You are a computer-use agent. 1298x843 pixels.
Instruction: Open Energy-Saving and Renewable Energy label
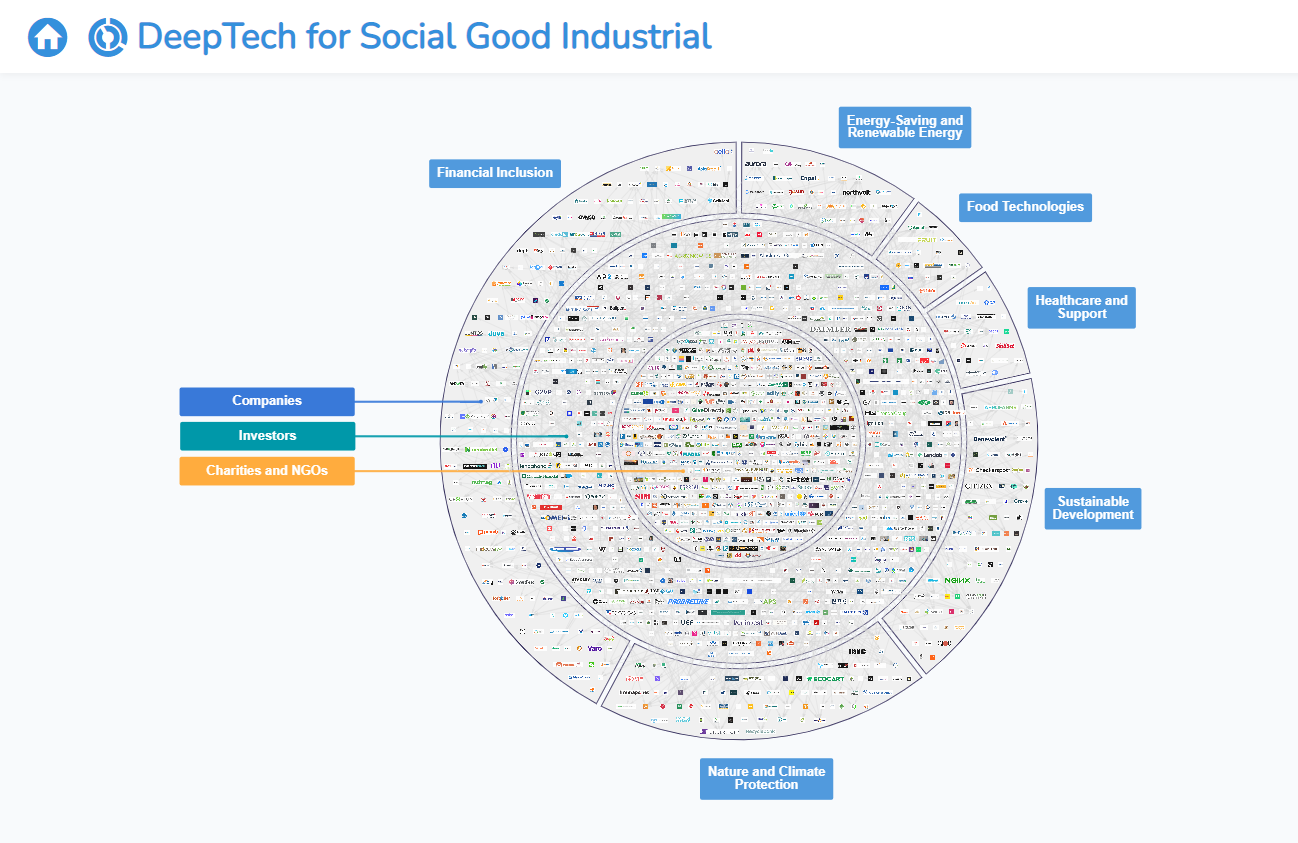point(905,127)
